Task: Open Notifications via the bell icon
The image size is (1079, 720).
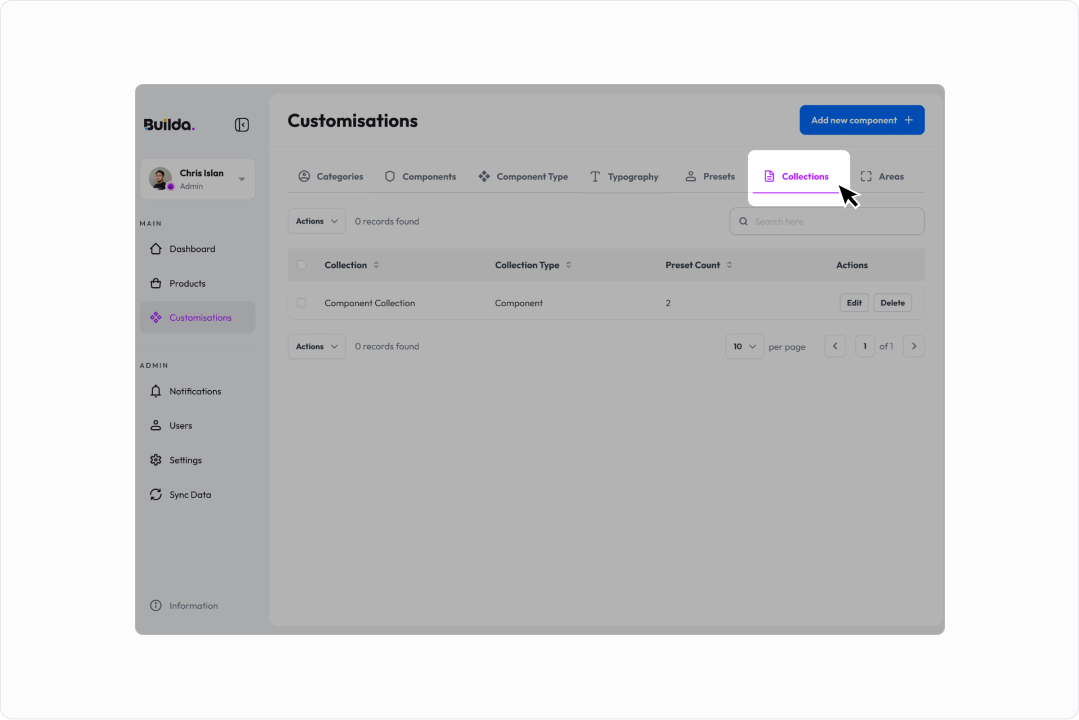Action: click(x=156, y=391)
